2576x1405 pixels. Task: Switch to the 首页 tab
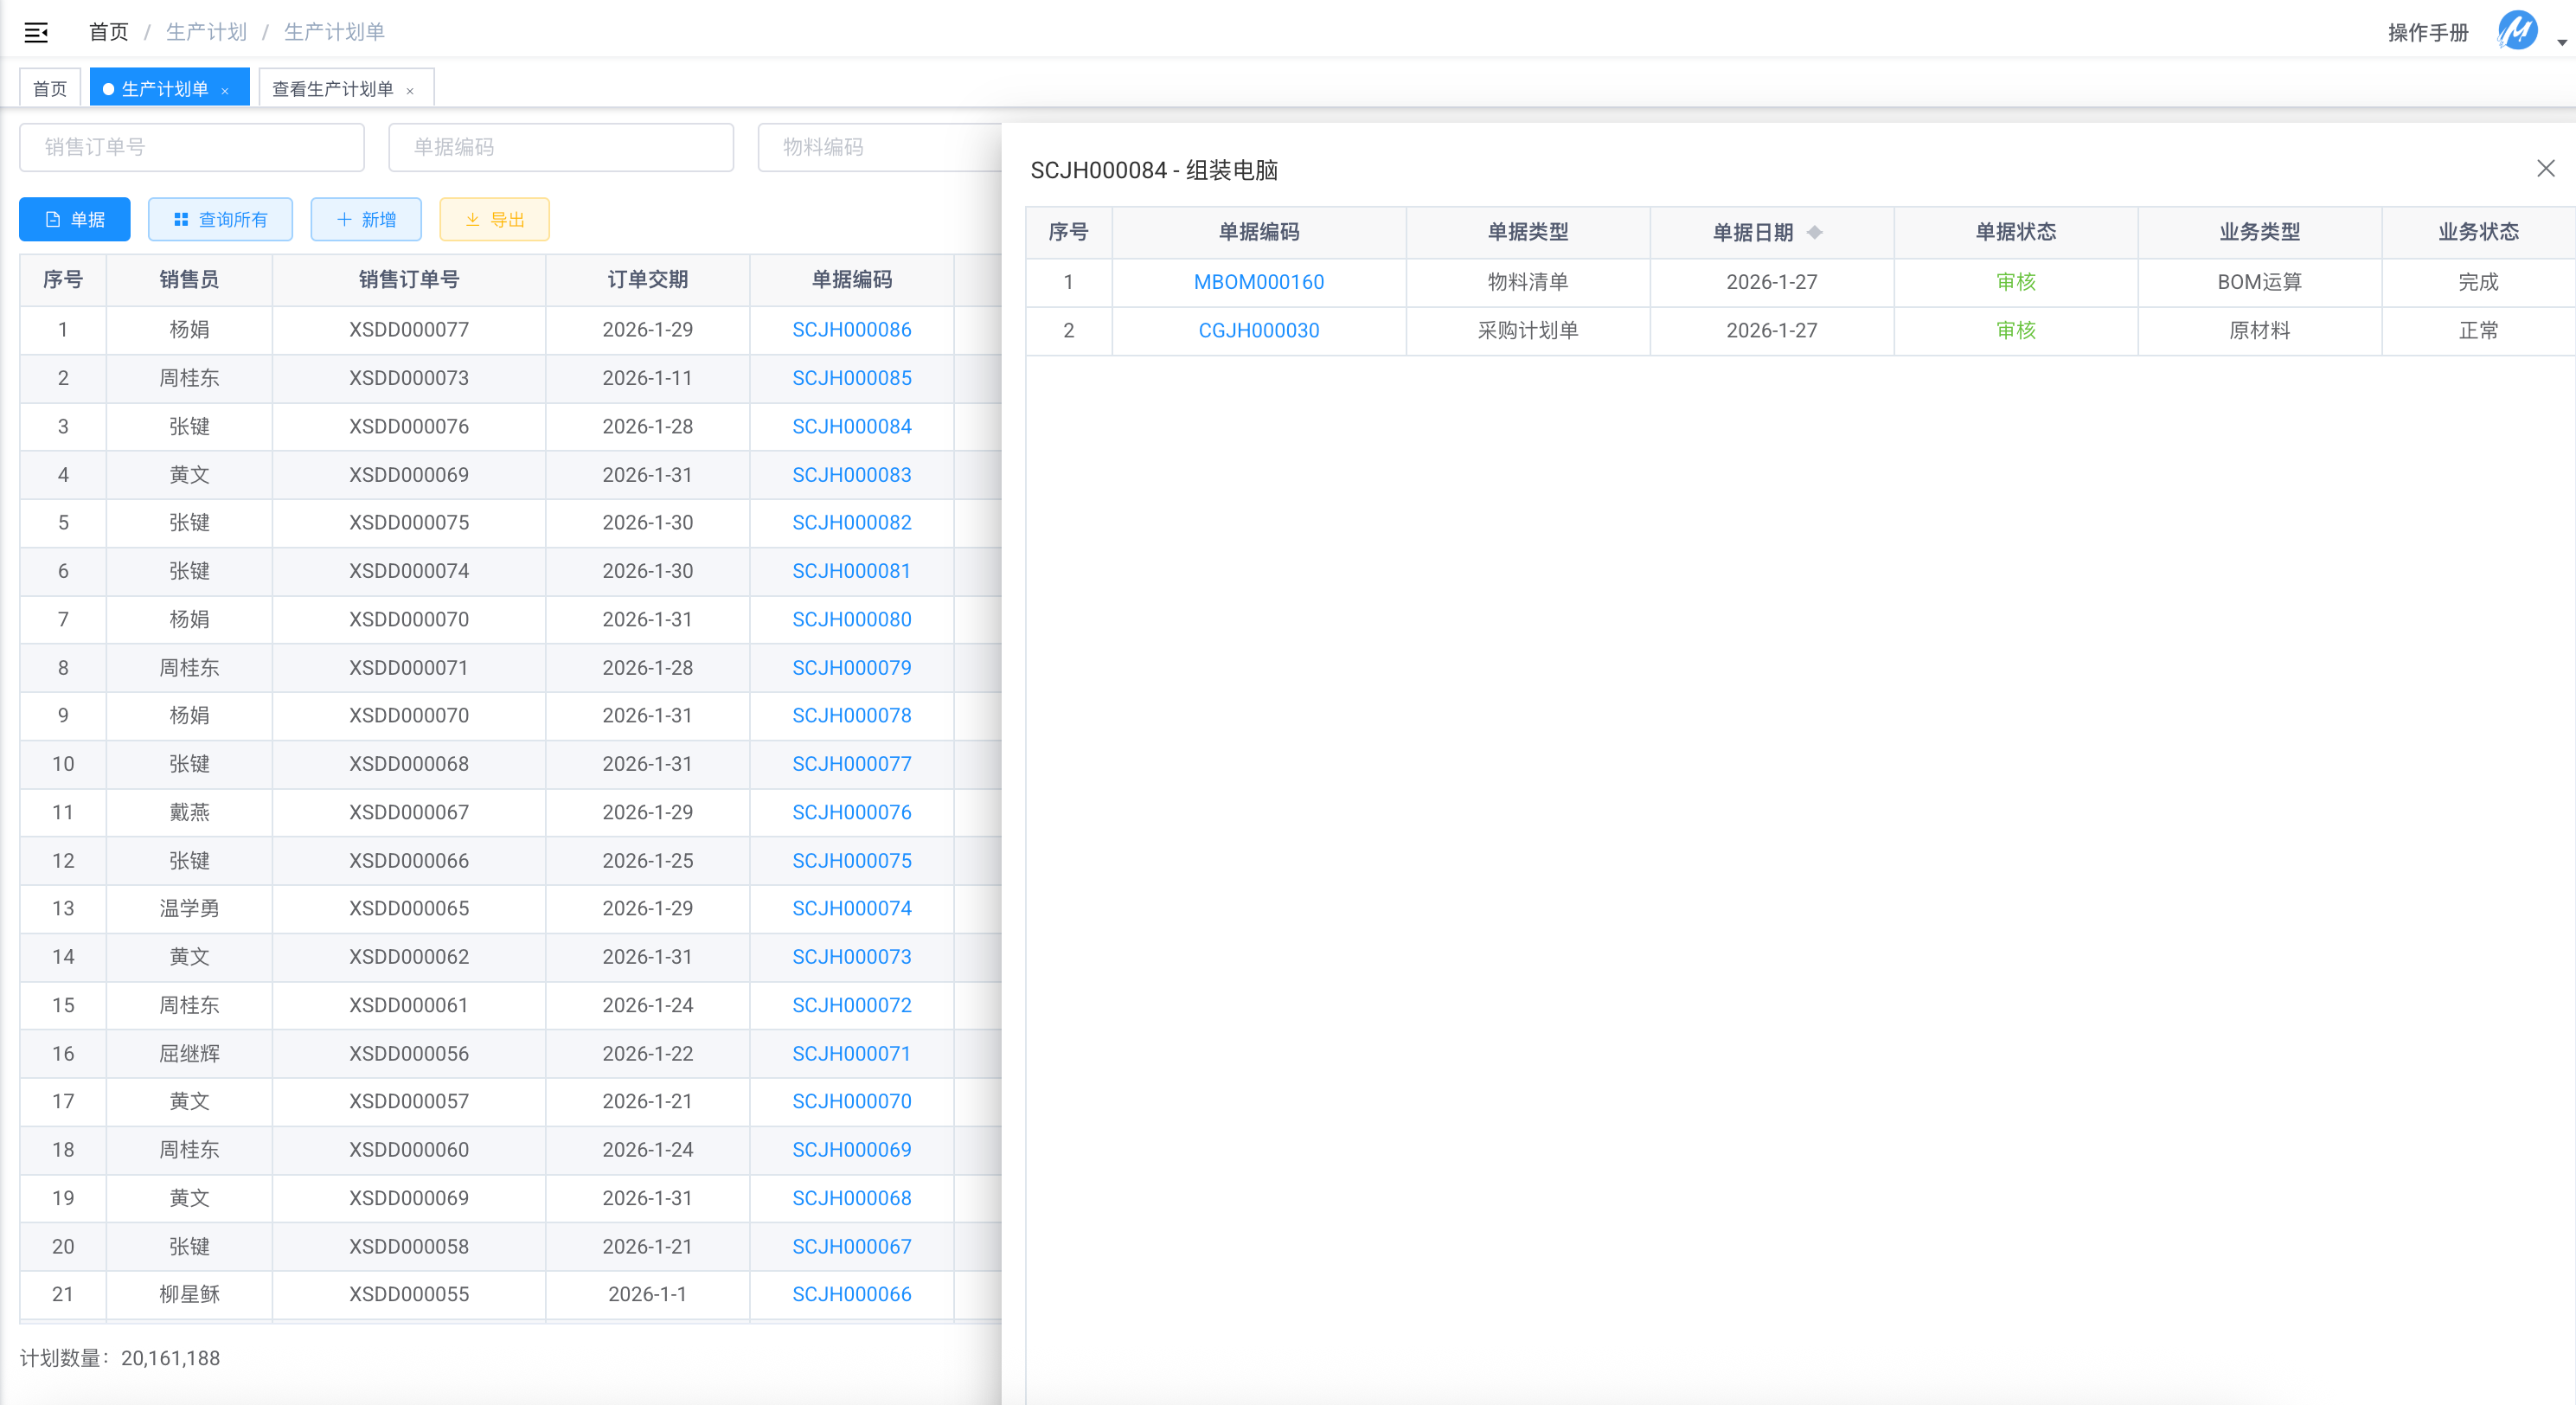coord(49,89)
